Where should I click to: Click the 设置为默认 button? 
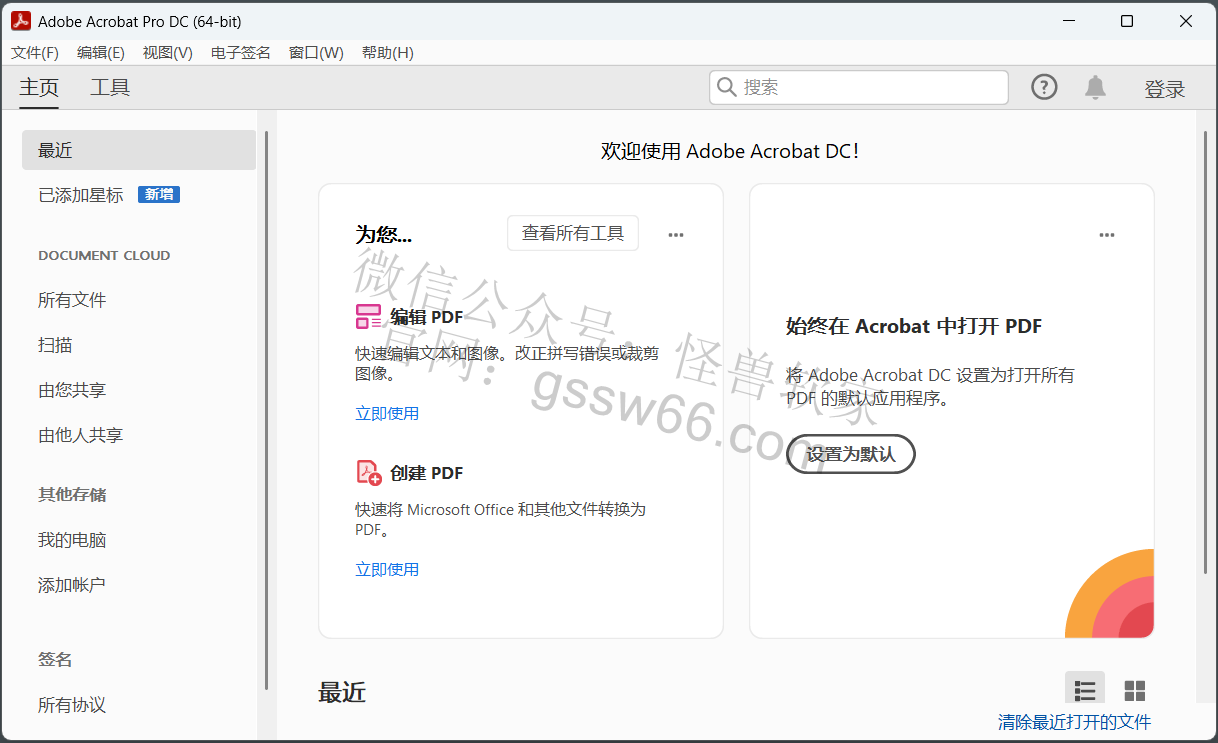point(851,454)
